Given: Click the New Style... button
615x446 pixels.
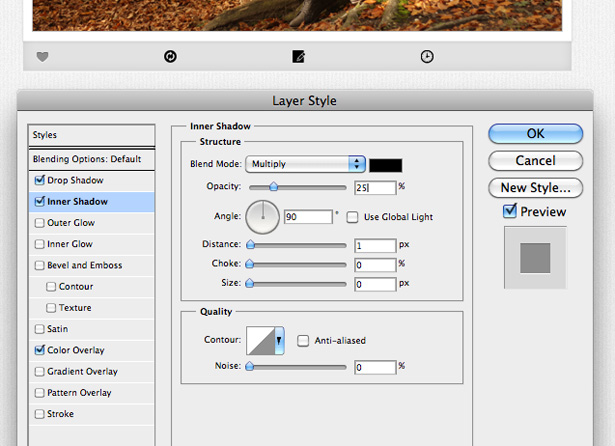Looking at the screenshot, I should [535, 188].
